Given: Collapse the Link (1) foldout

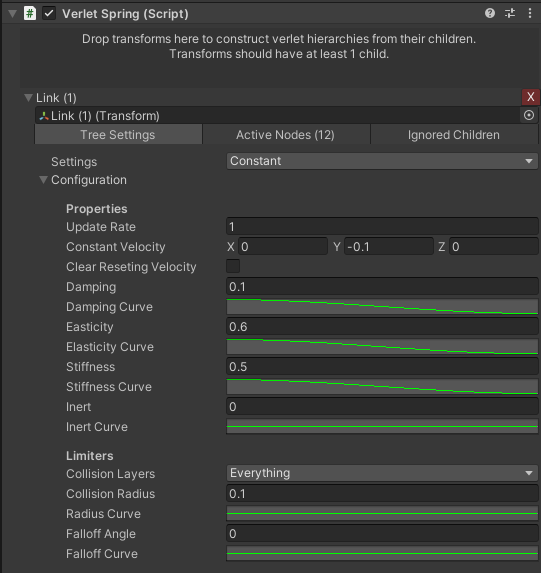Looking at the screenshot, I should [x=28, y=98].
